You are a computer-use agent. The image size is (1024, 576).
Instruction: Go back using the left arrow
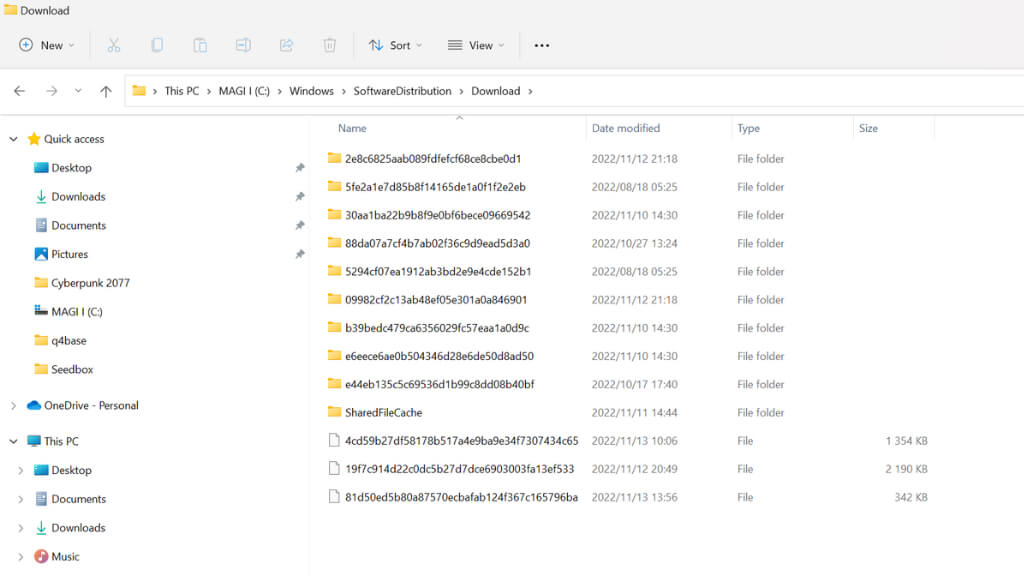(x=19, y=91)
